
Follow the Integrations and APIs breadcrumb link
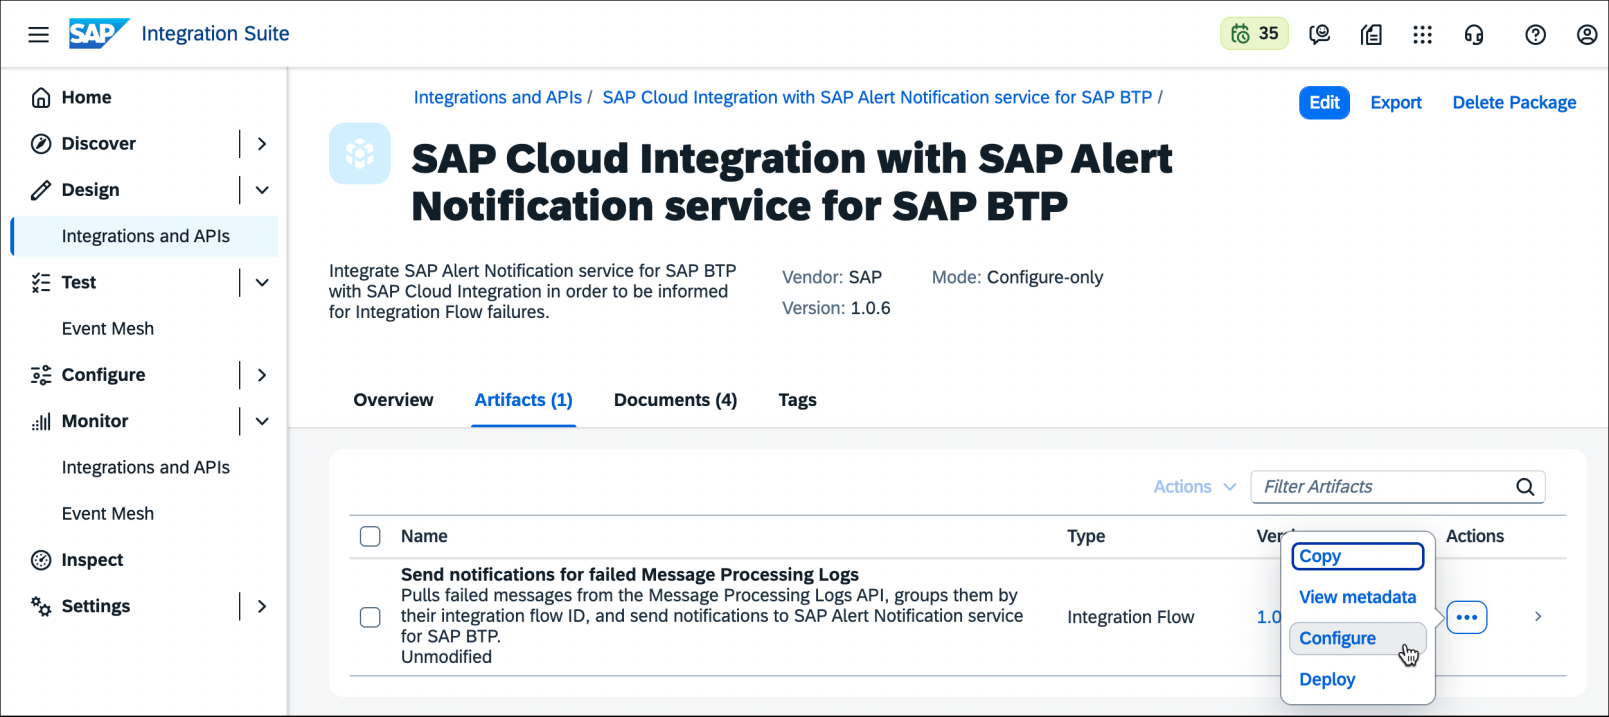[x=498, y=97]
